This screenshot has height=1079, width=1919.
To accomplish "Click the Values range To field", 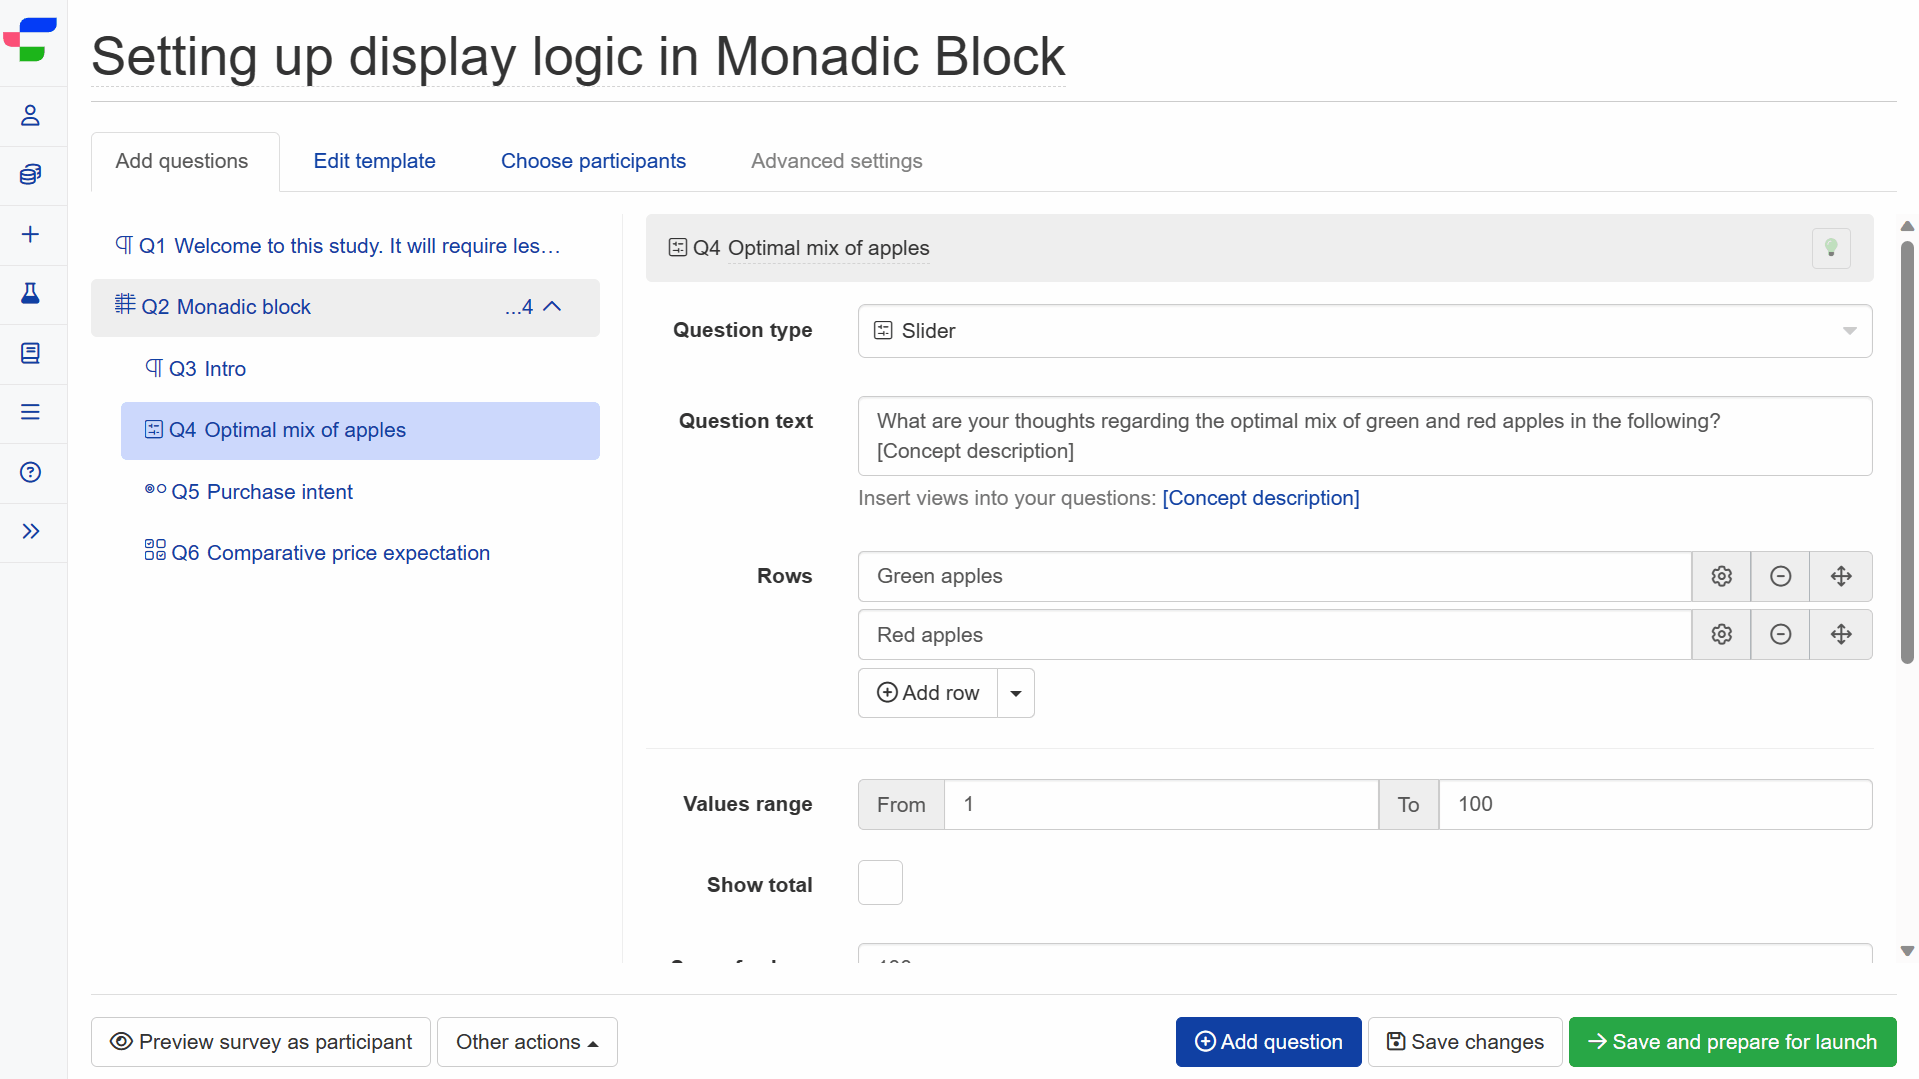I will coord(1655,804).
